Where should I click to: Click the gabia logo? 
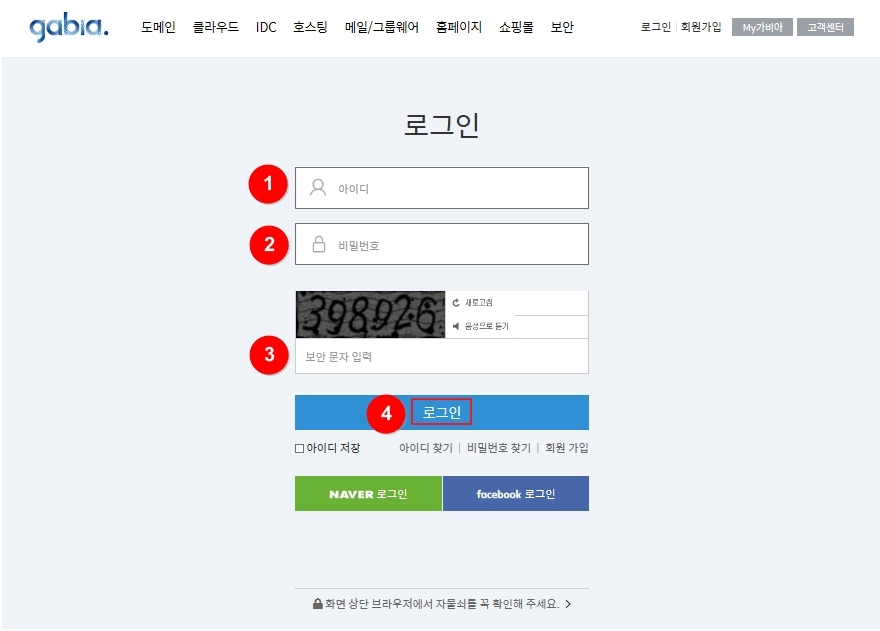coord(69,26)
